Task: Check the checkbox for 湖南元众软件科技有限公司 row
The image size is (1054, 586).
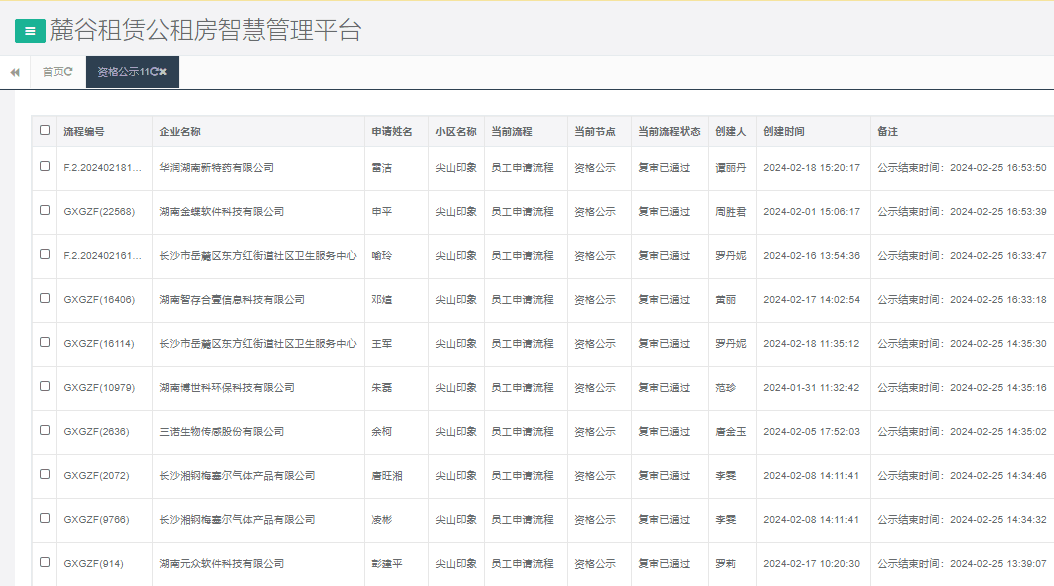Action: click(x=43, y=562)
